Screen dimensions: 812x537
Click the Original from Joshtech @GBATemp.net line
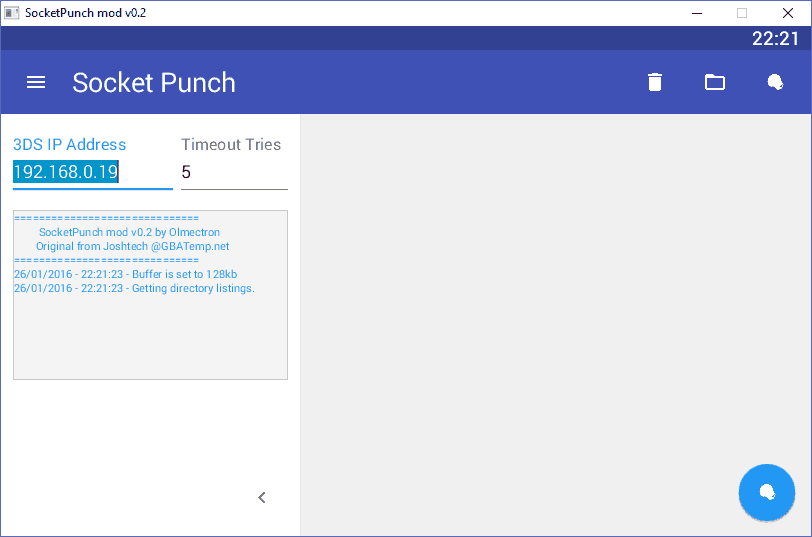(x=133, y=246)
